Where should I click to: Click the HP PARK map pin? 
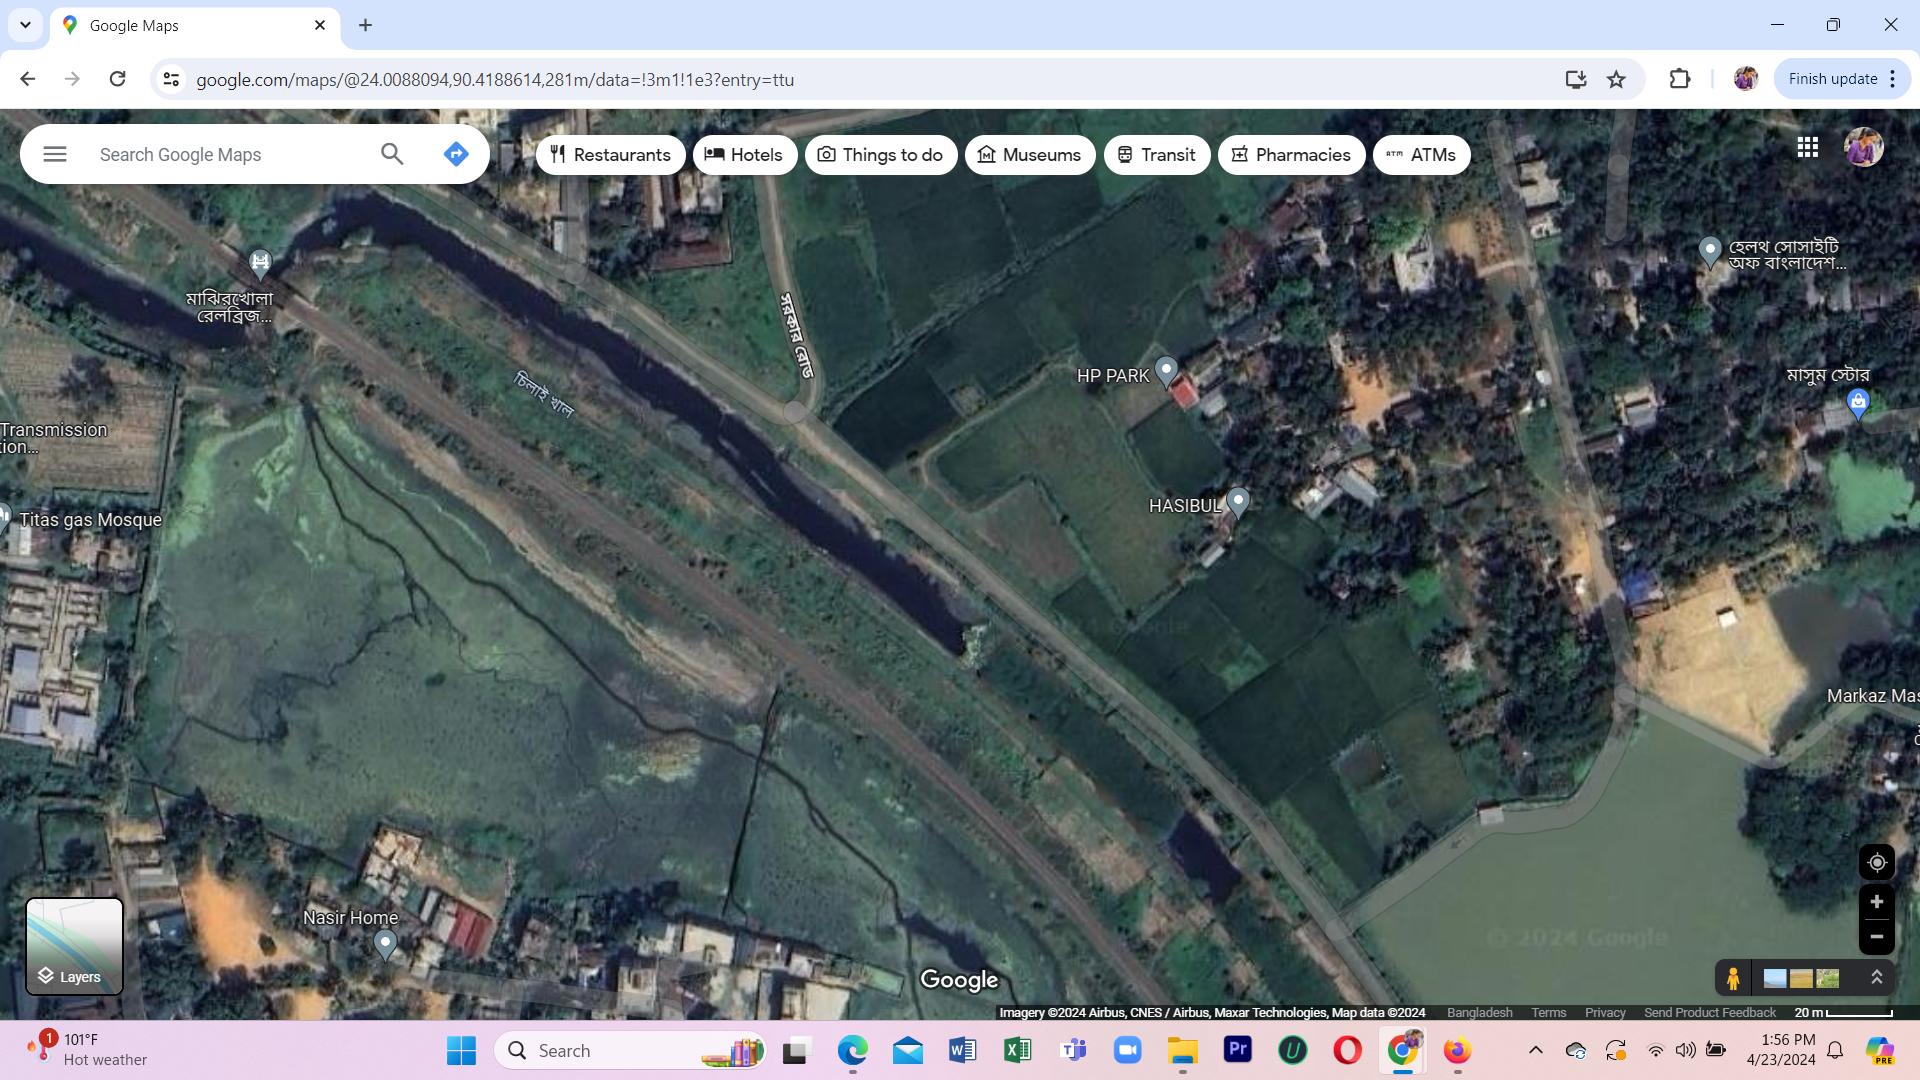point(1166,372)
